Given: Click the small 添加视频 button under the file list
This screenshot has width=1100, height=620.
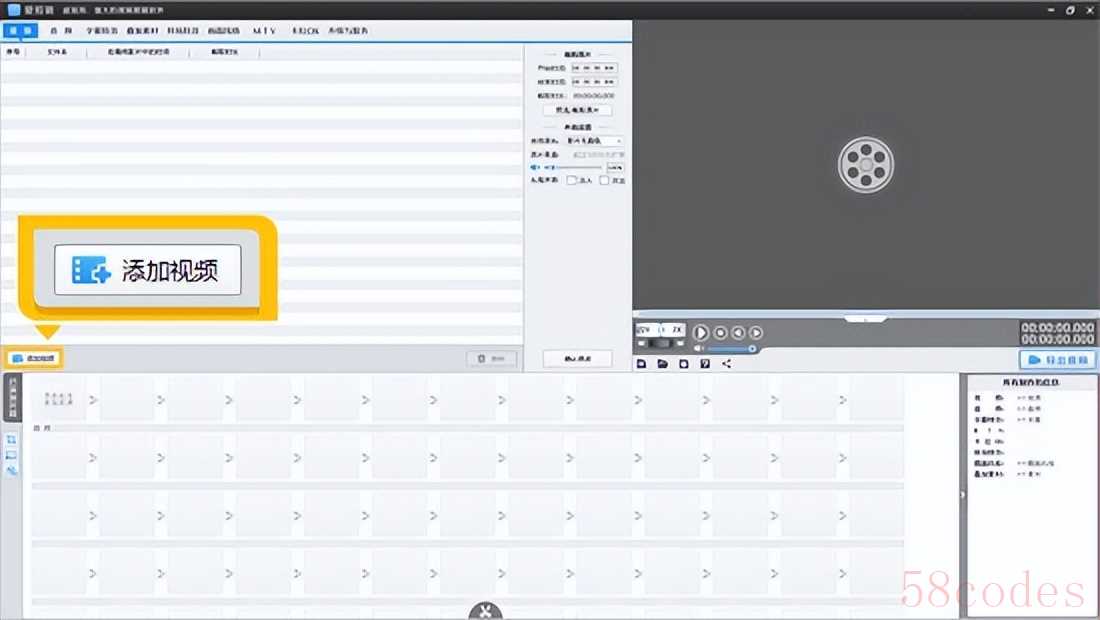Looking at the screenshot, I should (x=35, y=358).
